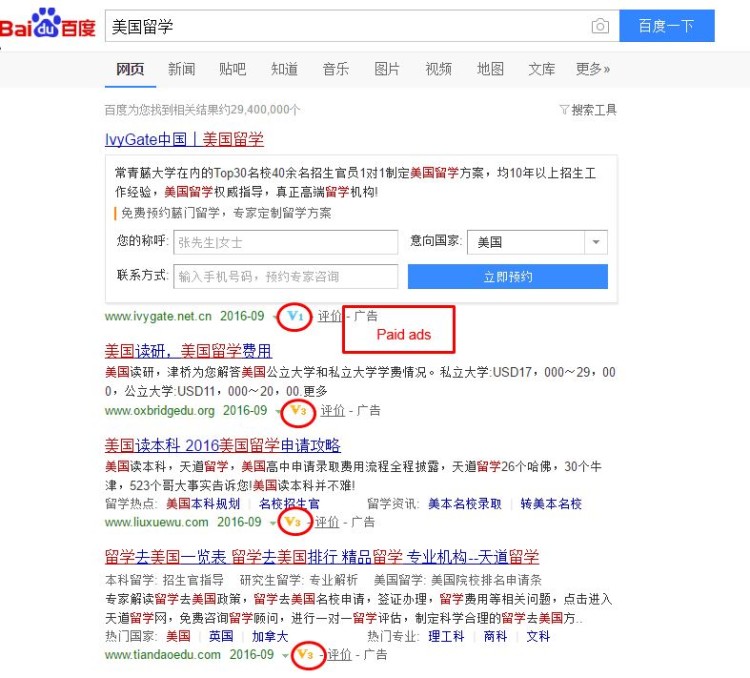This screenshot has height=678, width=750.
Task: Click the www.oxbridgedu.org URL text
Action: (159, 411)
